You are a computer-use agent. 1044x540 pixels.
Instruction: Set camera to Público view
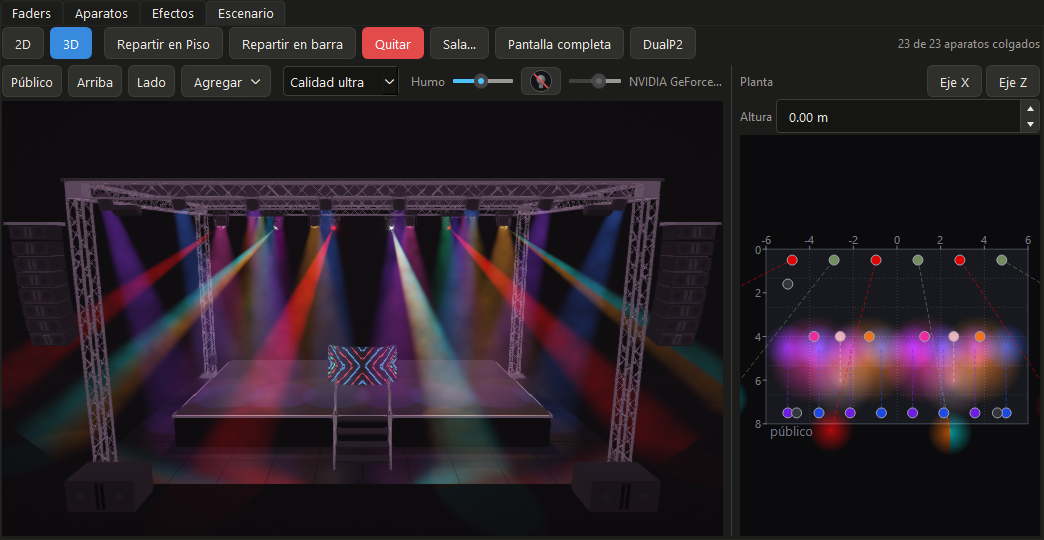32,82
